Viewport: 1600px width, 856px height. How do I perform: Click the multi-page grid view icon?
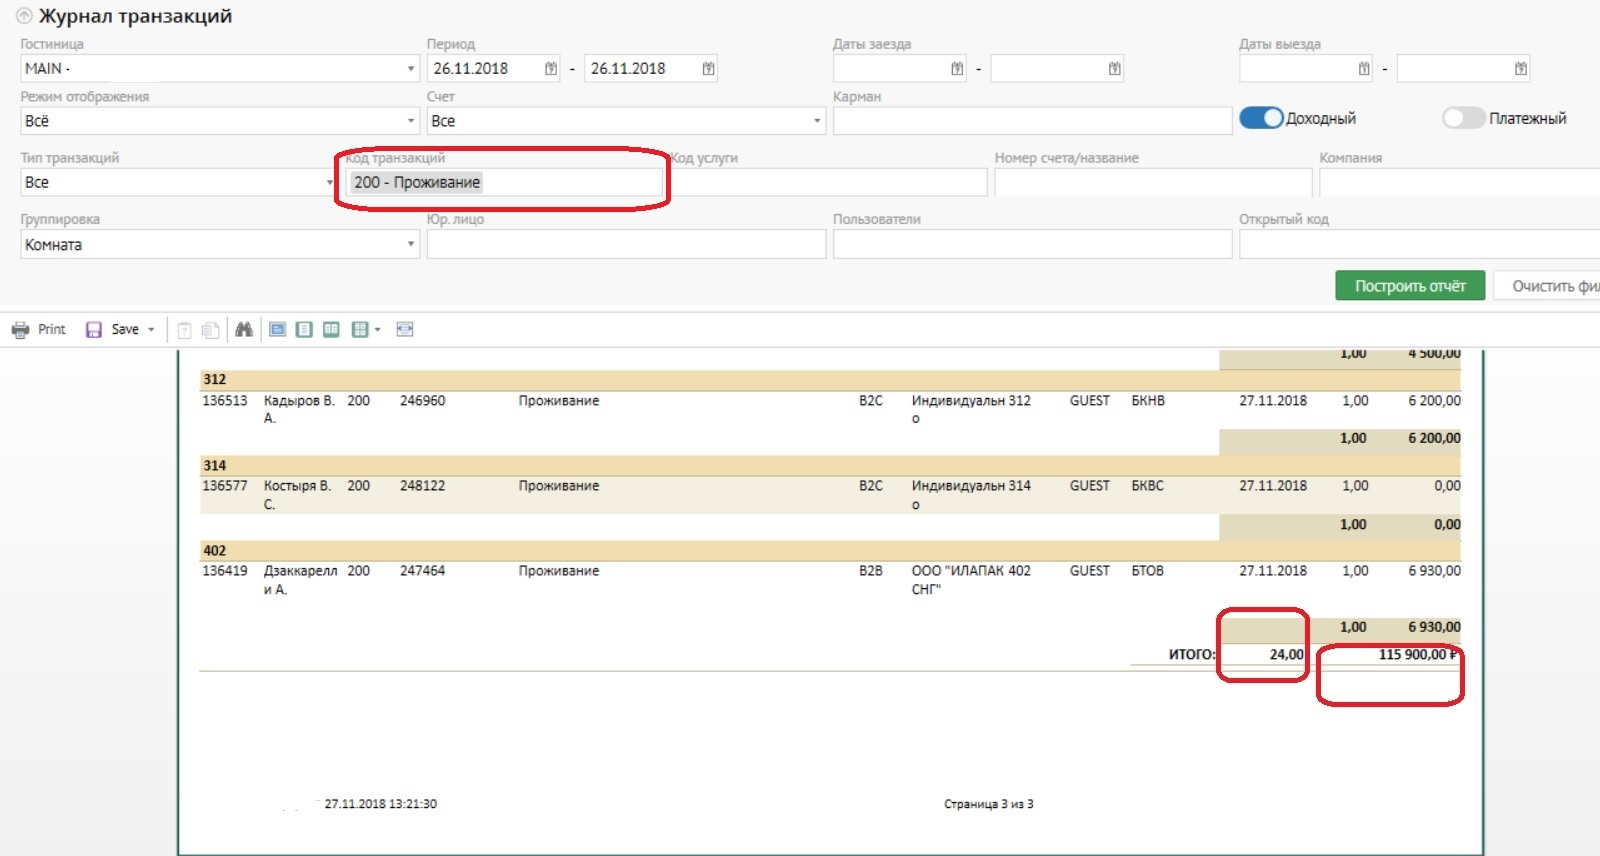[360, 330]
